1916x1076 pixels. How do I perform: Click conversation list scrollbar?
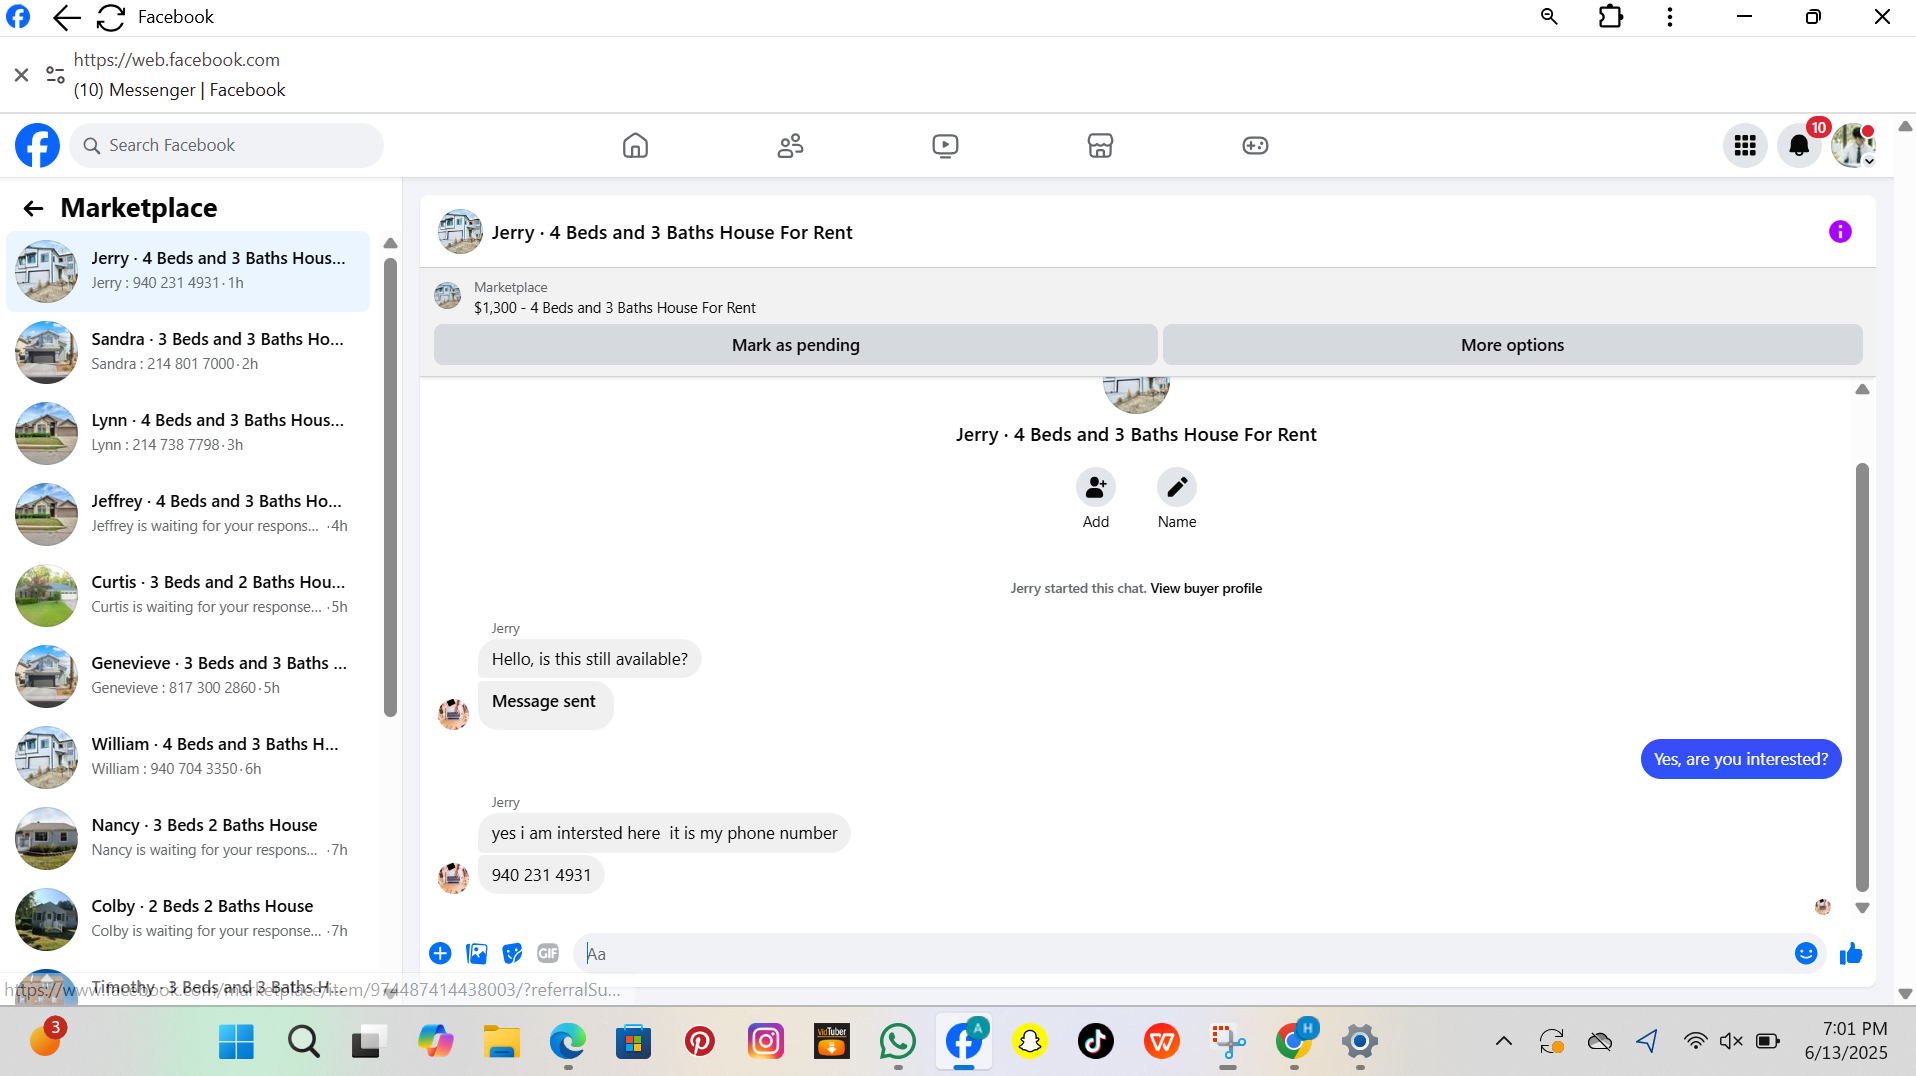coord(390,488)
